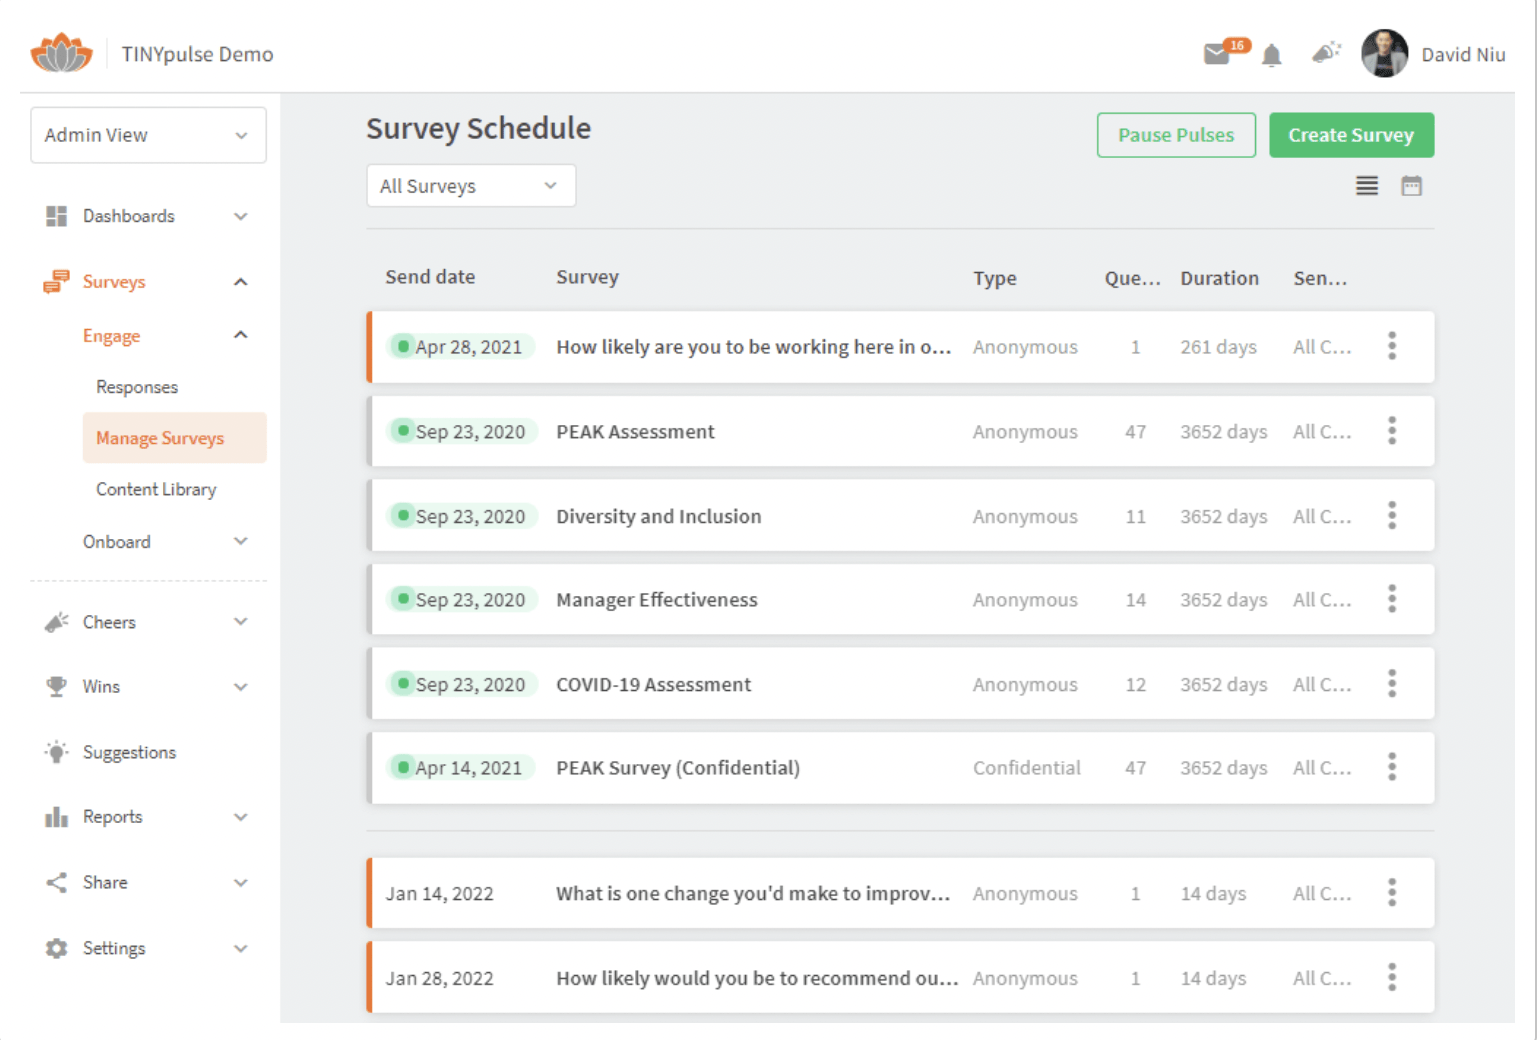Open options for PEAK Survey (Confidential) row

[1391, 767]
